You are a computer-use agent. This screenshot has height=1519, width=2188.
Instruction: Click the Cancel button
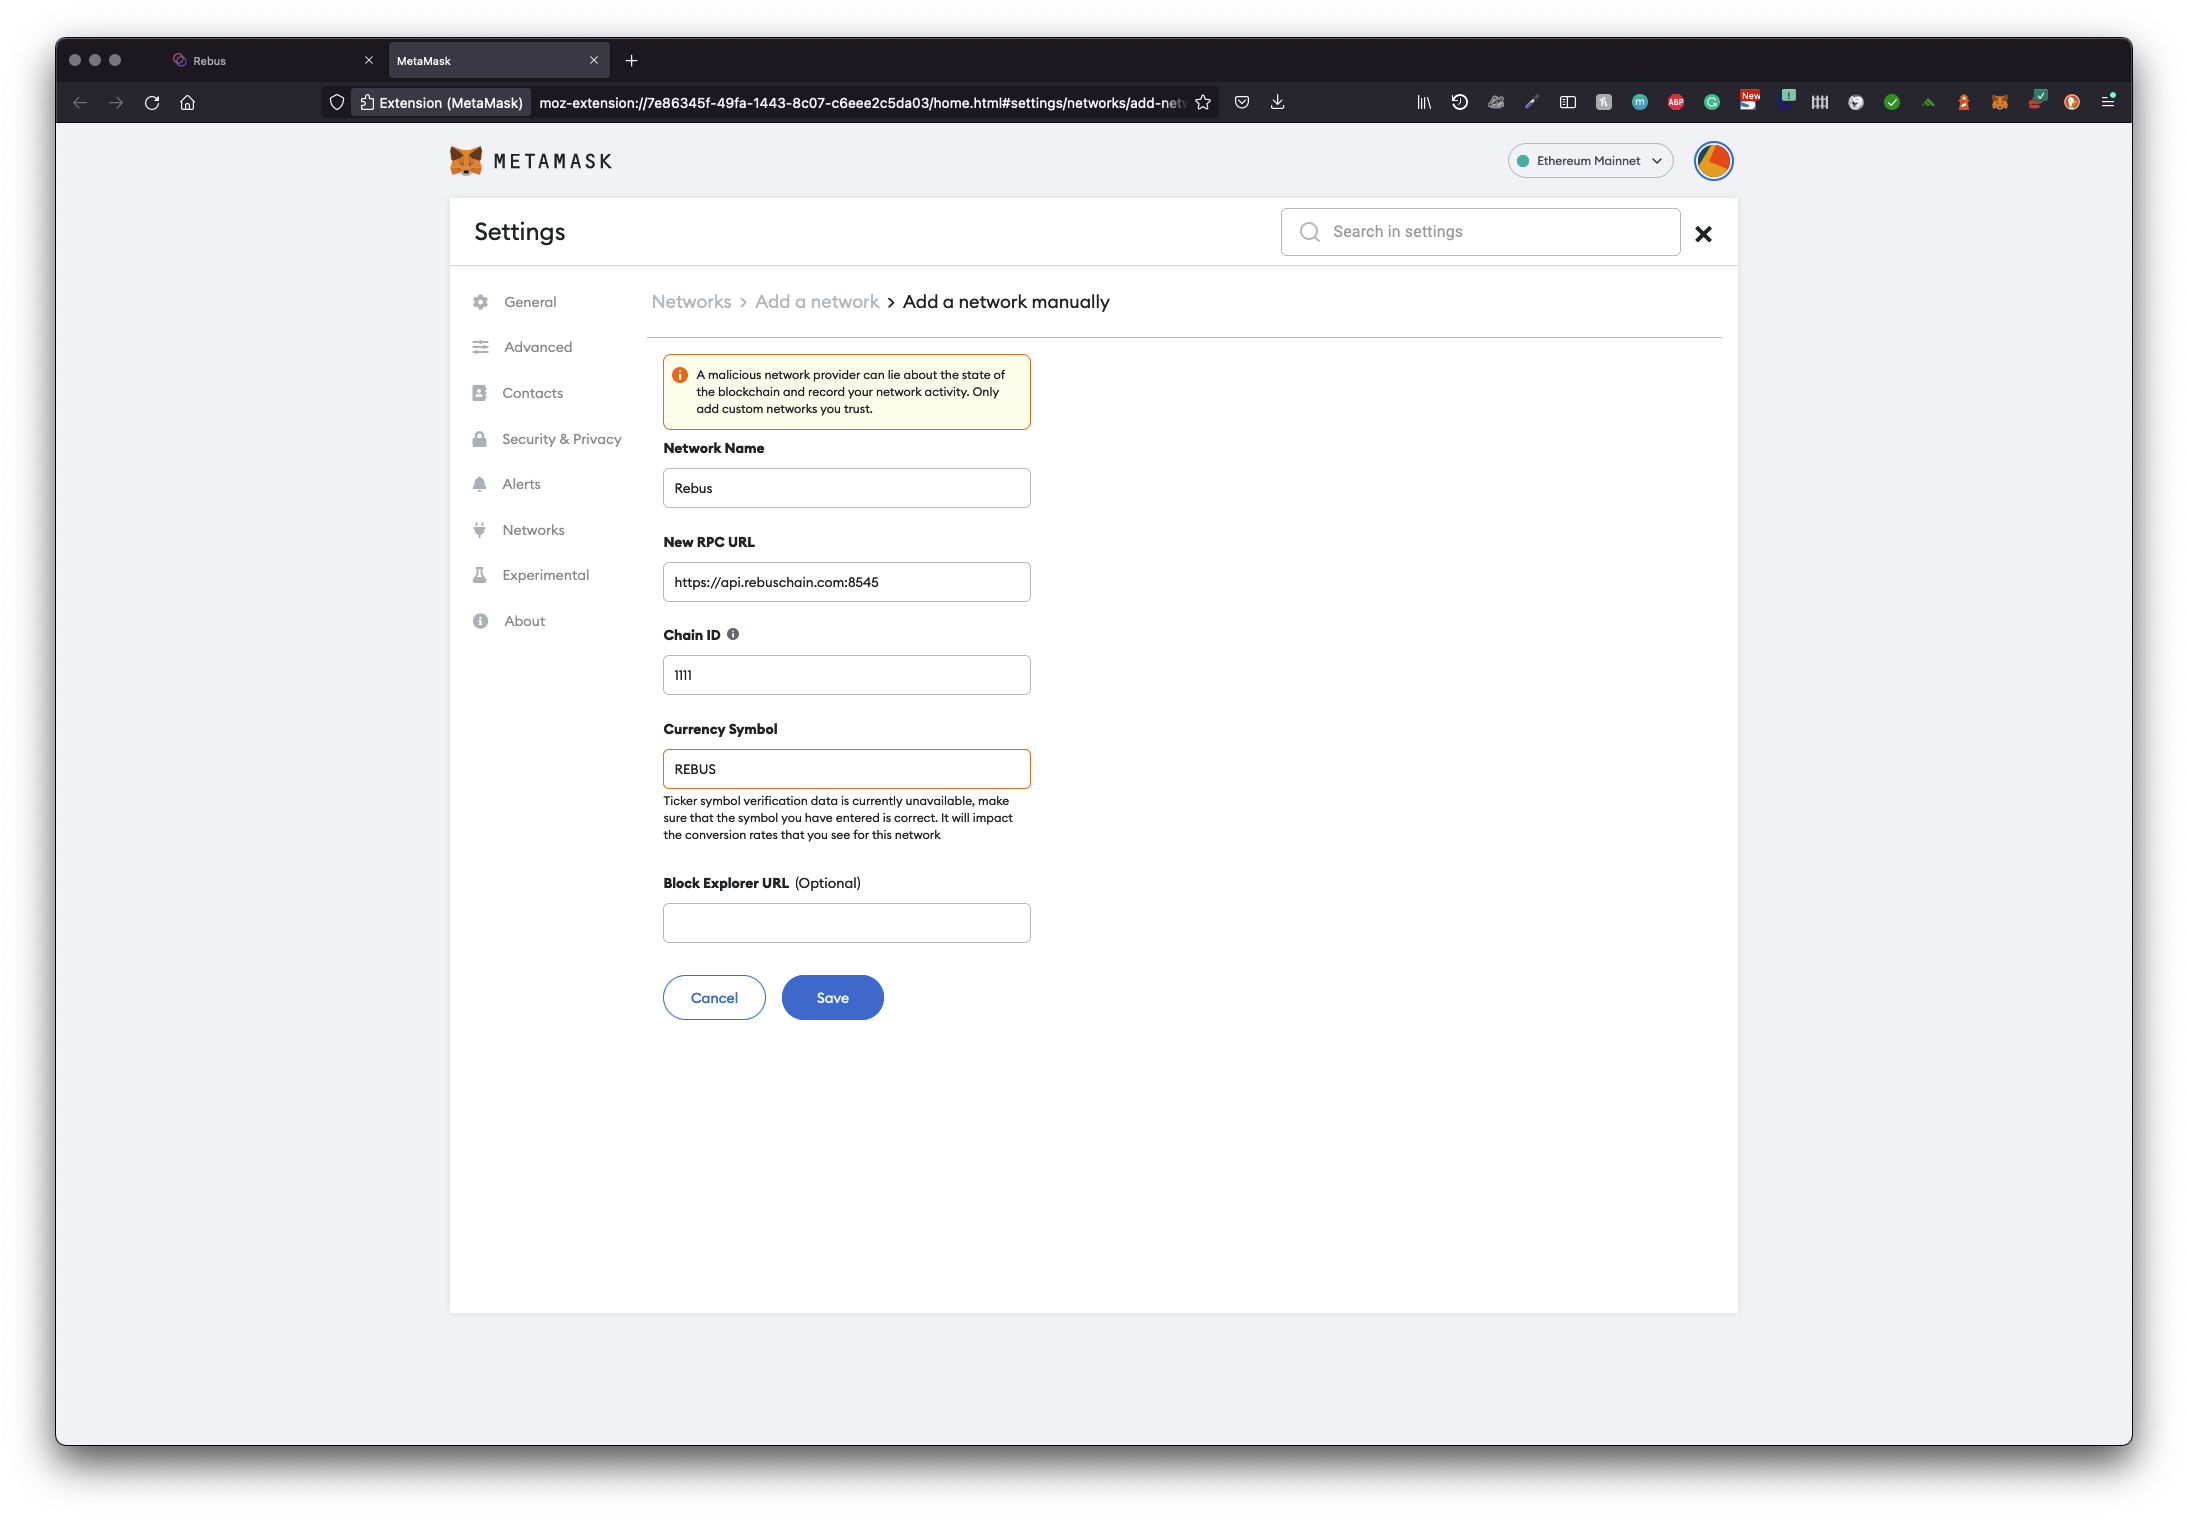pyautogui.click(x=714, y=998)
